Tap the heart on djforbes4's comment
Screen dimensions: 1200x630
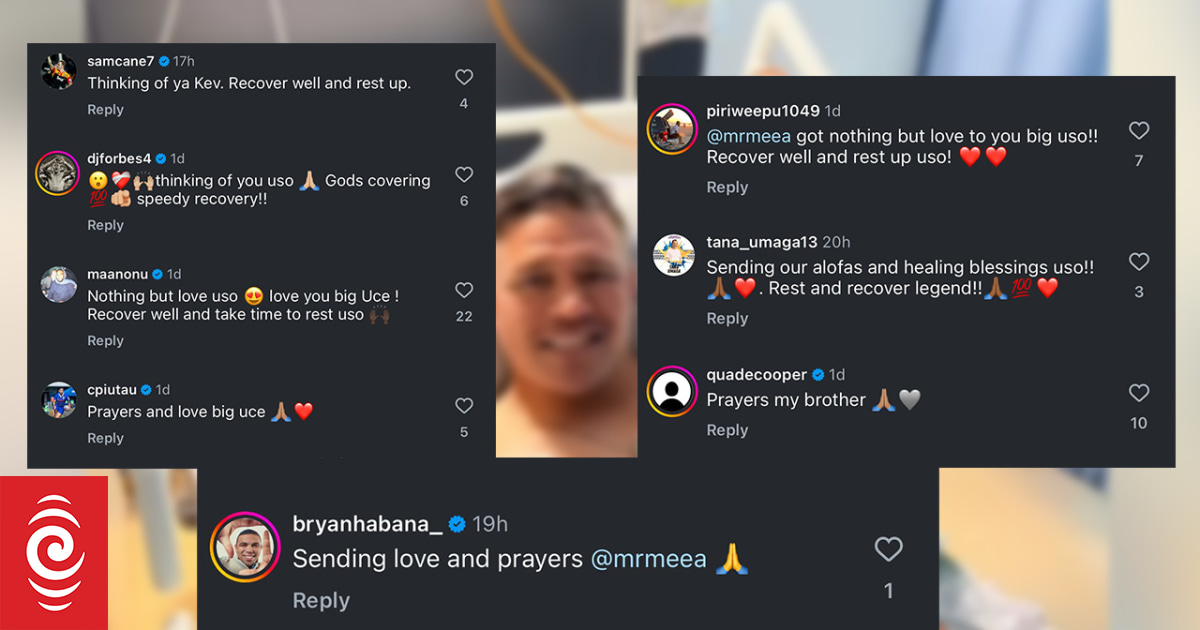click(464, 175)
